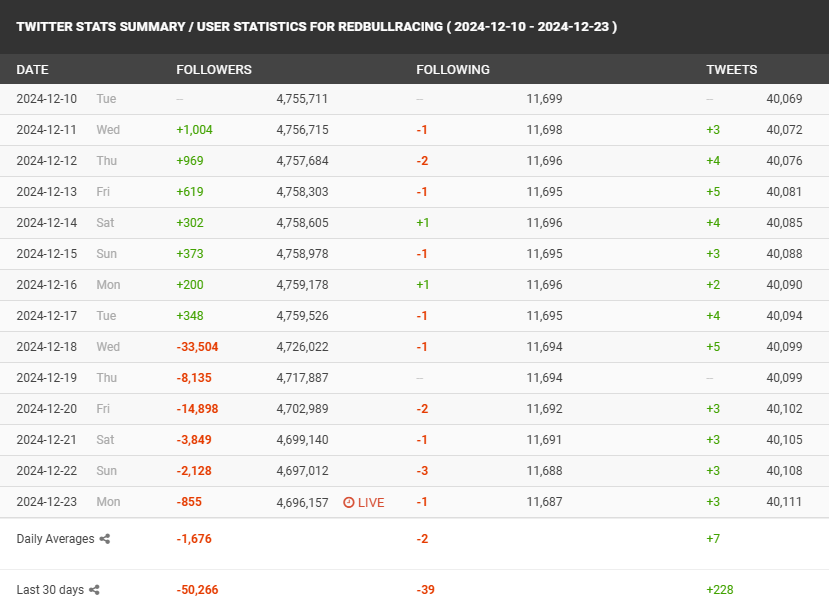Click the share icon beside Last 30 days
This screenshot has height=607, width=829.
pos(94,590)
